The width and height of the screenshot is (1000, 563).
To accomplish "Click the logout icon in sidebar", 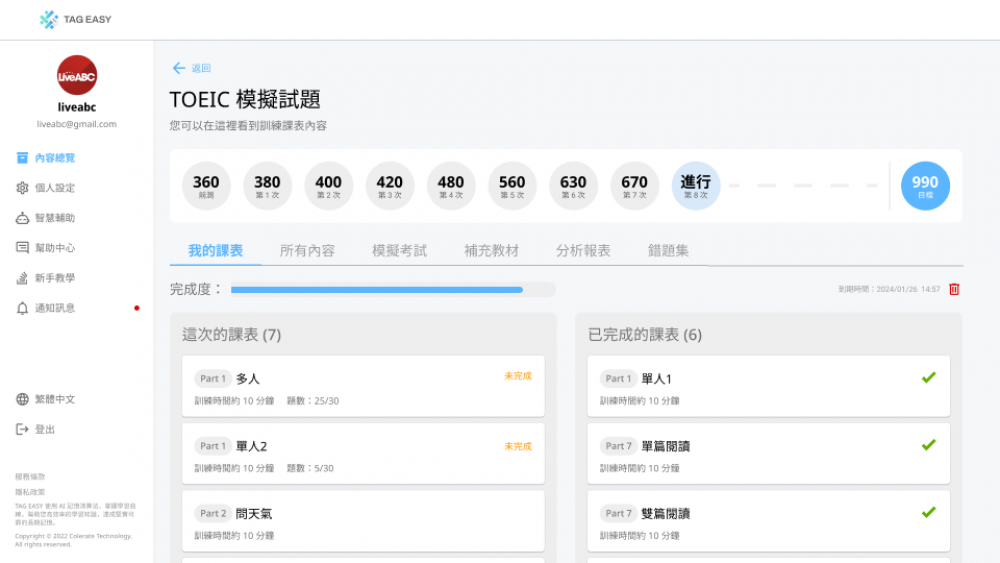I will click(23, 429).
